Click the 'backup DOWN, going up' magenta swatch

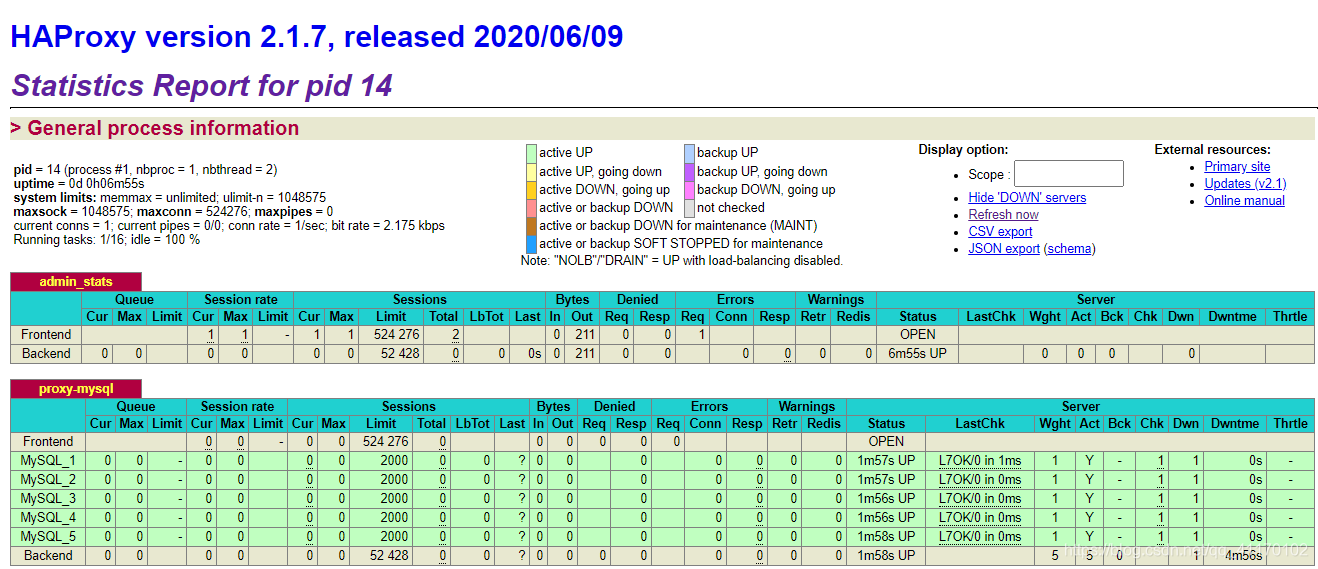point(689,189)
